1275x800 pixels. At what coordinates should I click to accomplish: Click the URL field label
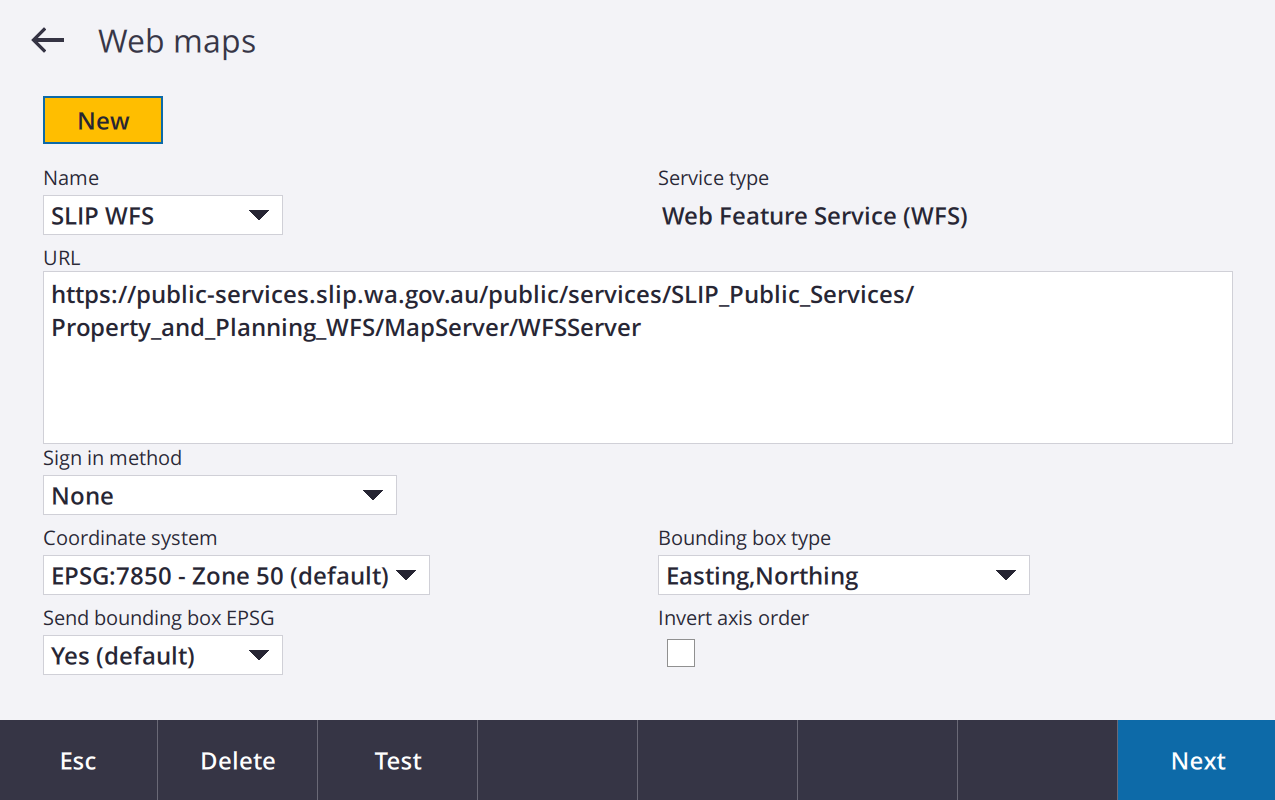click(x=62, y=258)
